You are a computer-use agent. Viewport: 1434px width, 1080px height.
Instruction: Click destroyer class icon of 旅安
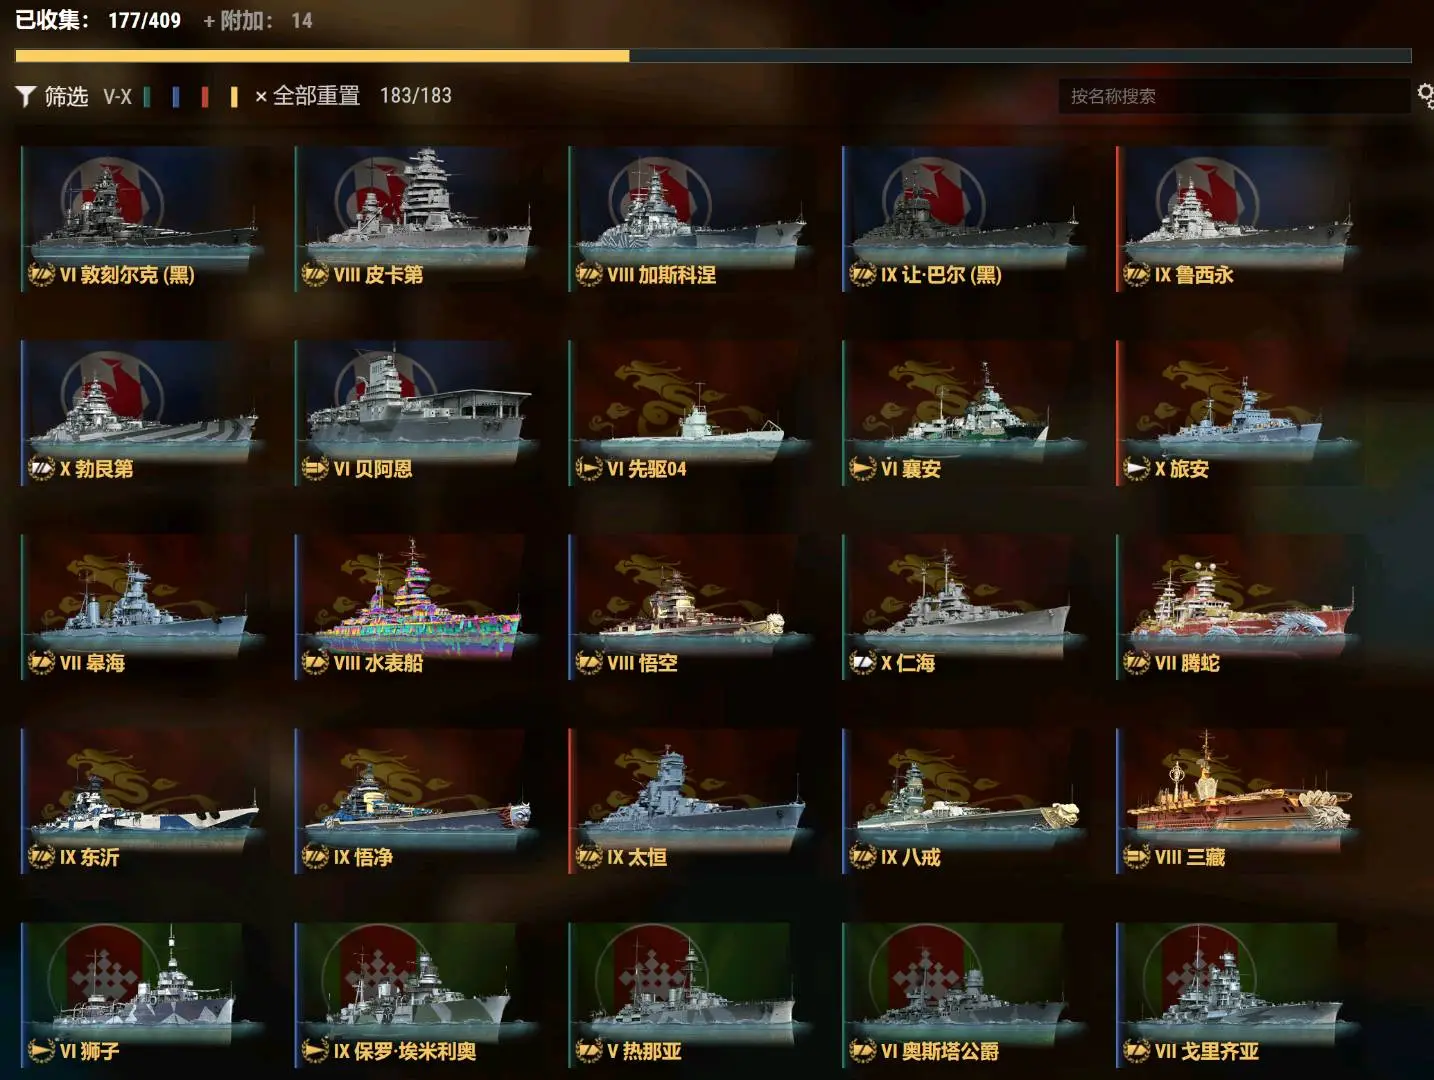click(1137, 468)
